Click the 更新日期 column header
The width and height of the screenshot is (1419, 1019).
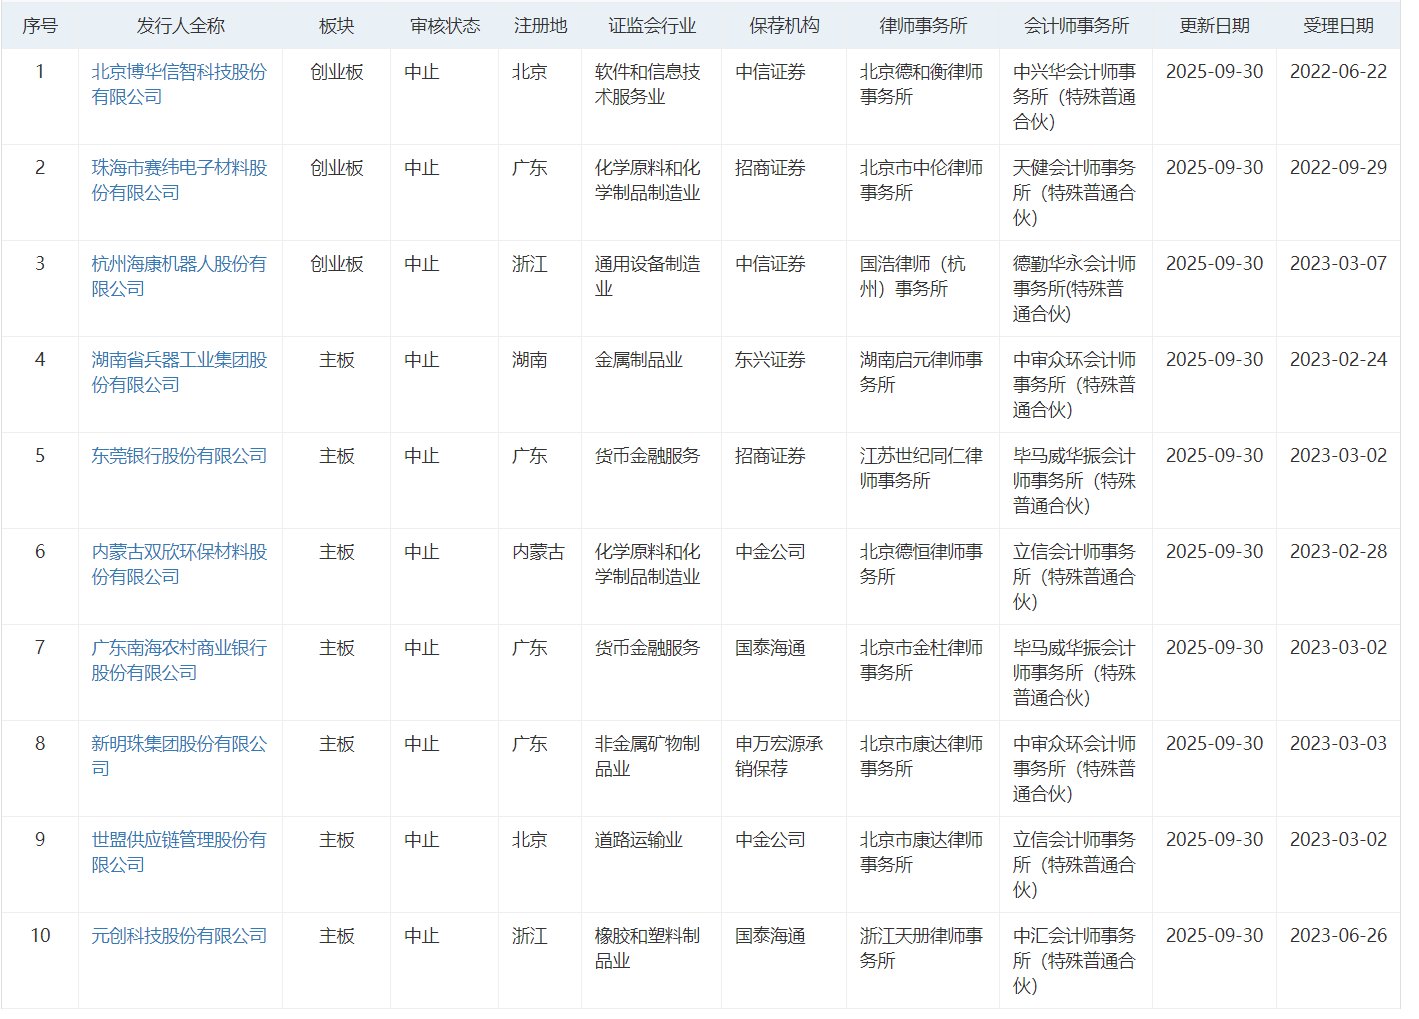[x=1214, y=26]
